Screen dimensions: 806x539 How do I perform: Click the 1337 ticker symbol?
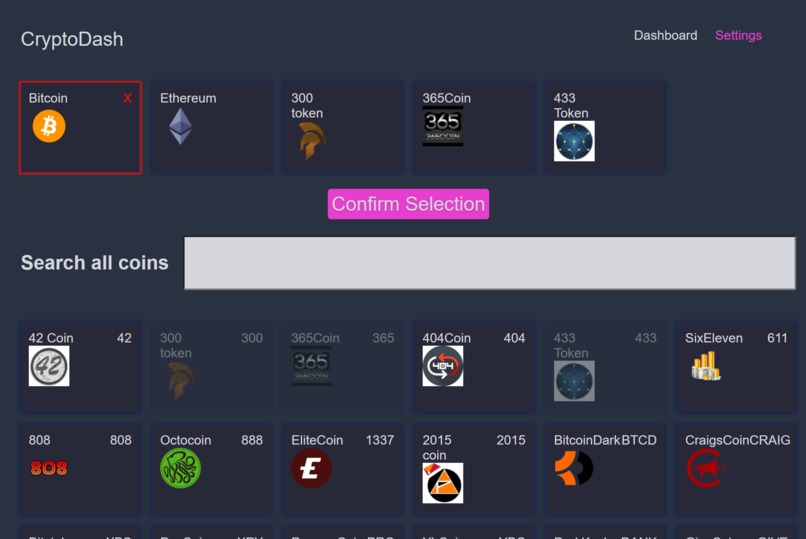point(379,440)
